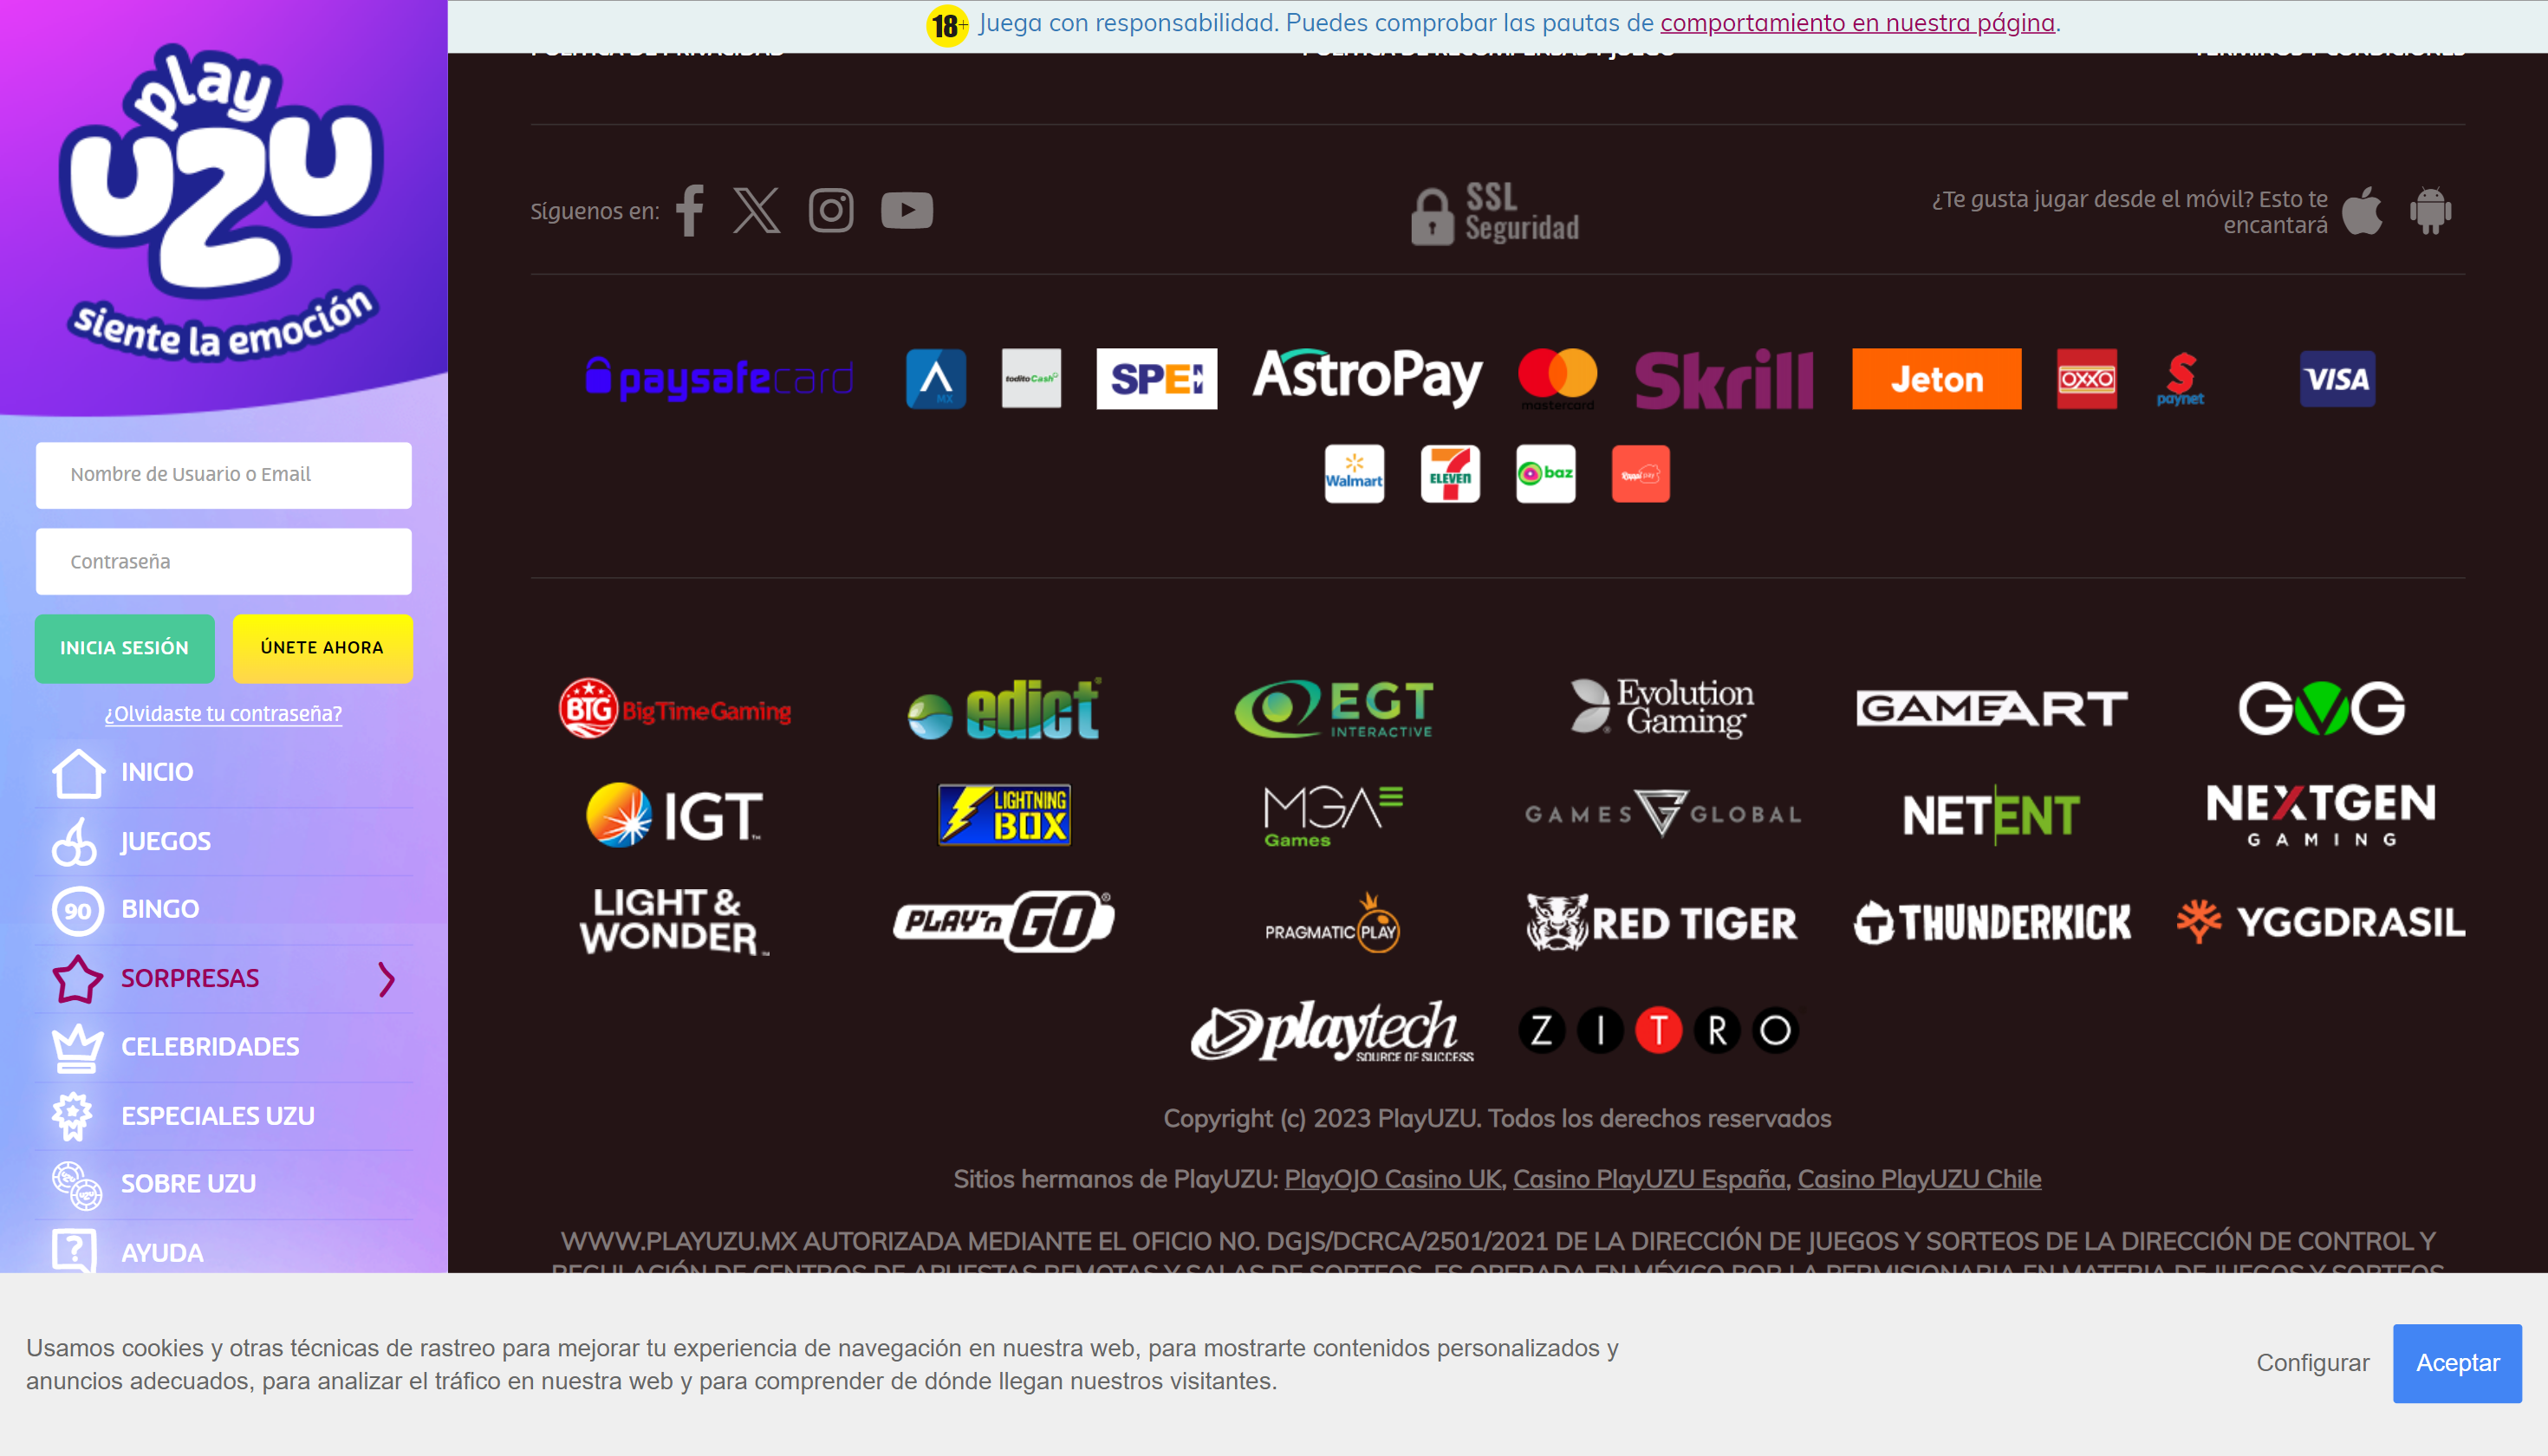Click the PlayUZU logo in the sidebar
The image size is (2548, 1456).
pyautogui.click(x=223, y=203)
